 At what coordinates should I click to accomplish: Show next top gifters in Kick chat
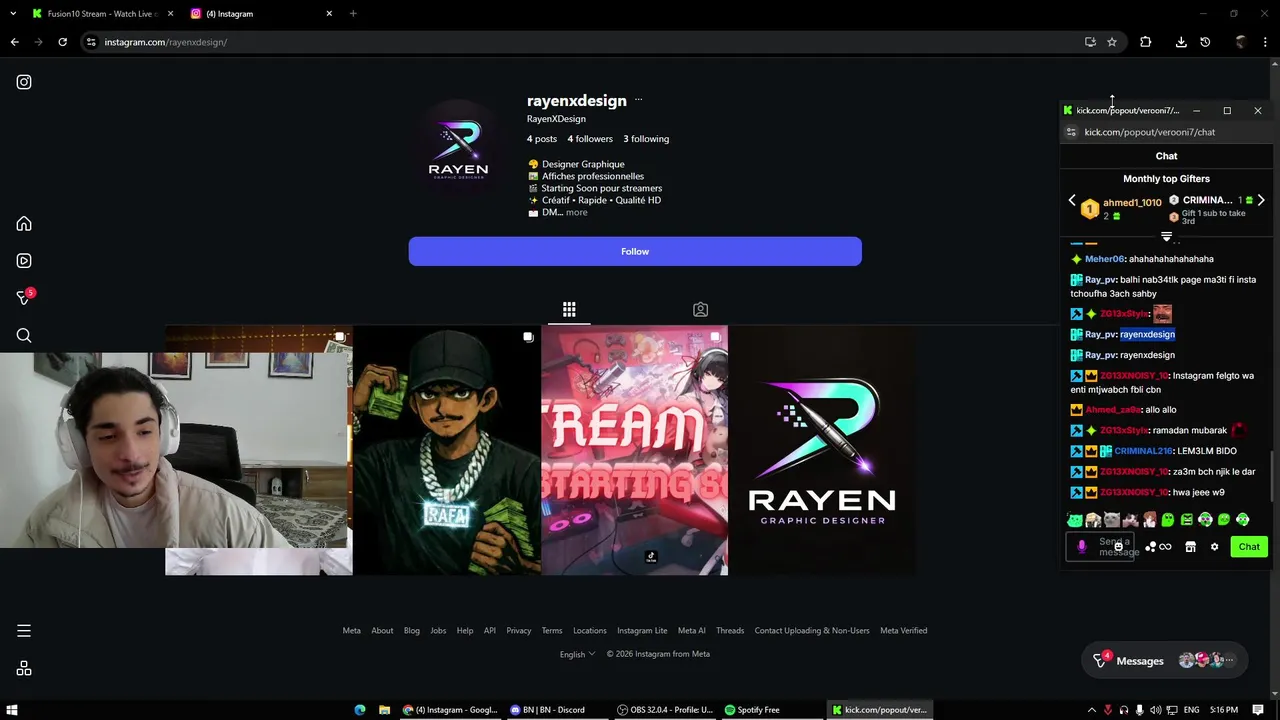(x=1261, y=200)
